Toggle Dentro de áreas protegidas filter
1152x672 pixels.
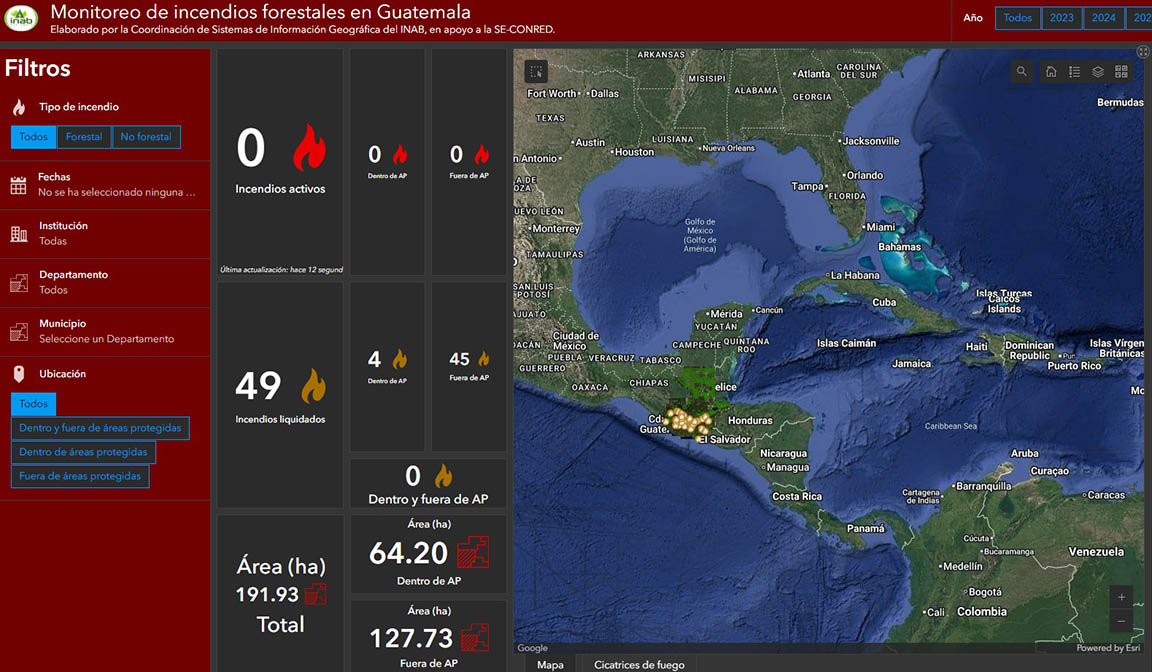83,452
